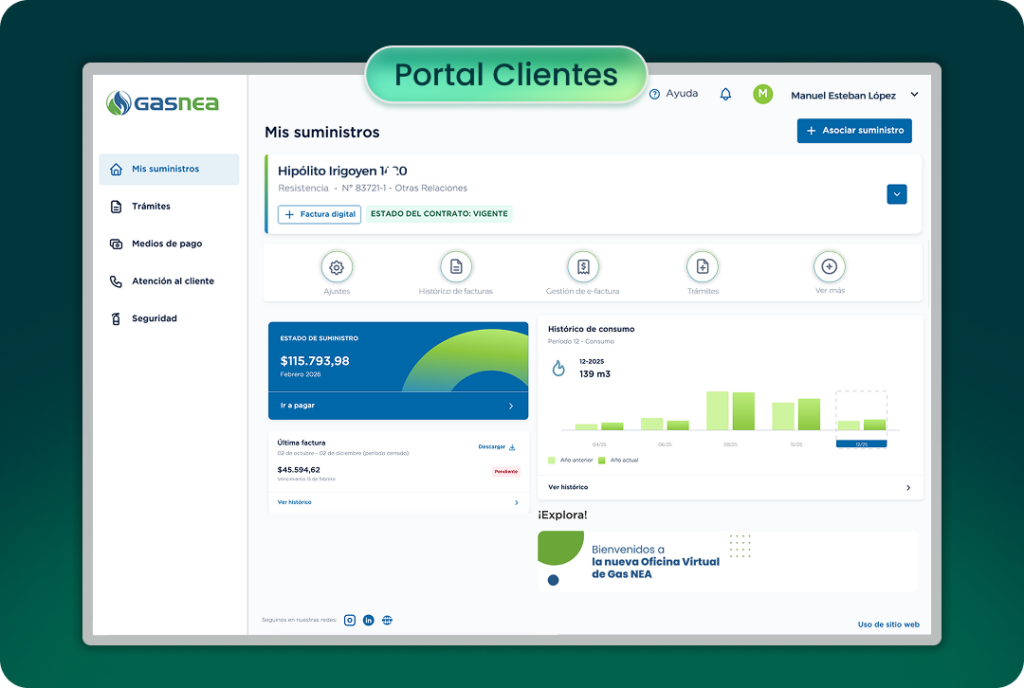Click Ir a pagar on balance card
Image resolution: width=1024 pixels, height=688 pixels.
point(397,406)
